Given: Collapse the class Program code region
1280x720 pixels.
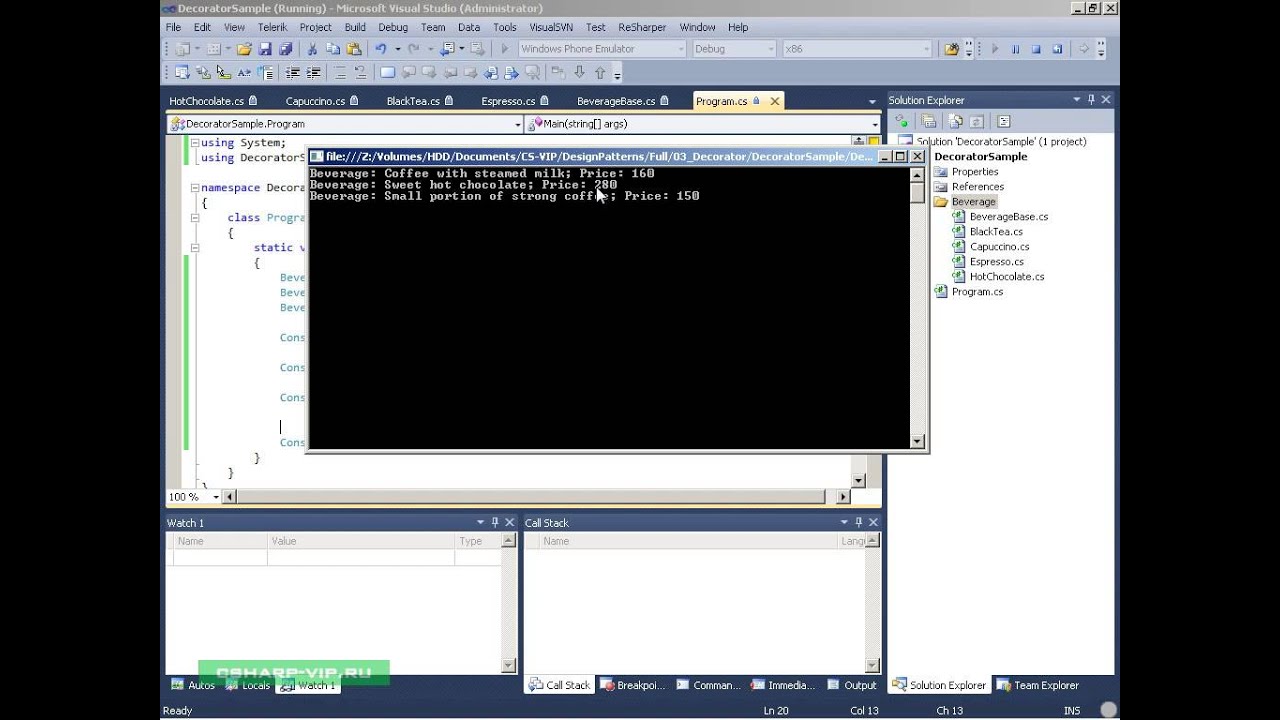Looking at the screenshot, I should 194,217.
